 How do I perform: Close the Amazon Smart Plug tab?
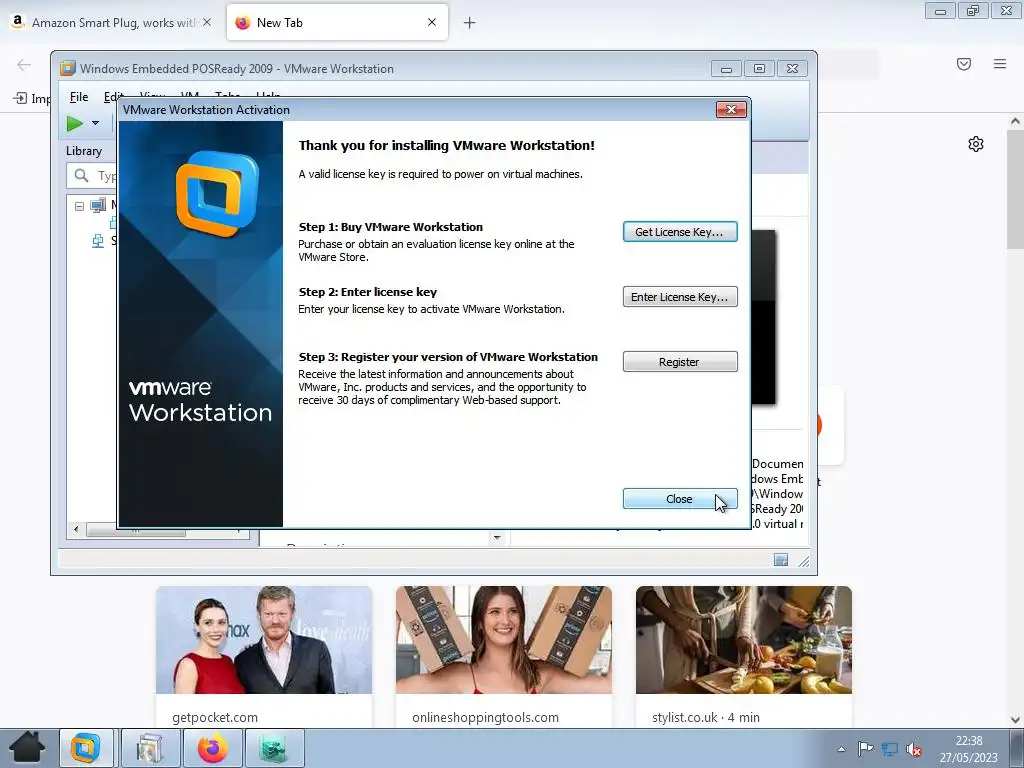(207, 22)
